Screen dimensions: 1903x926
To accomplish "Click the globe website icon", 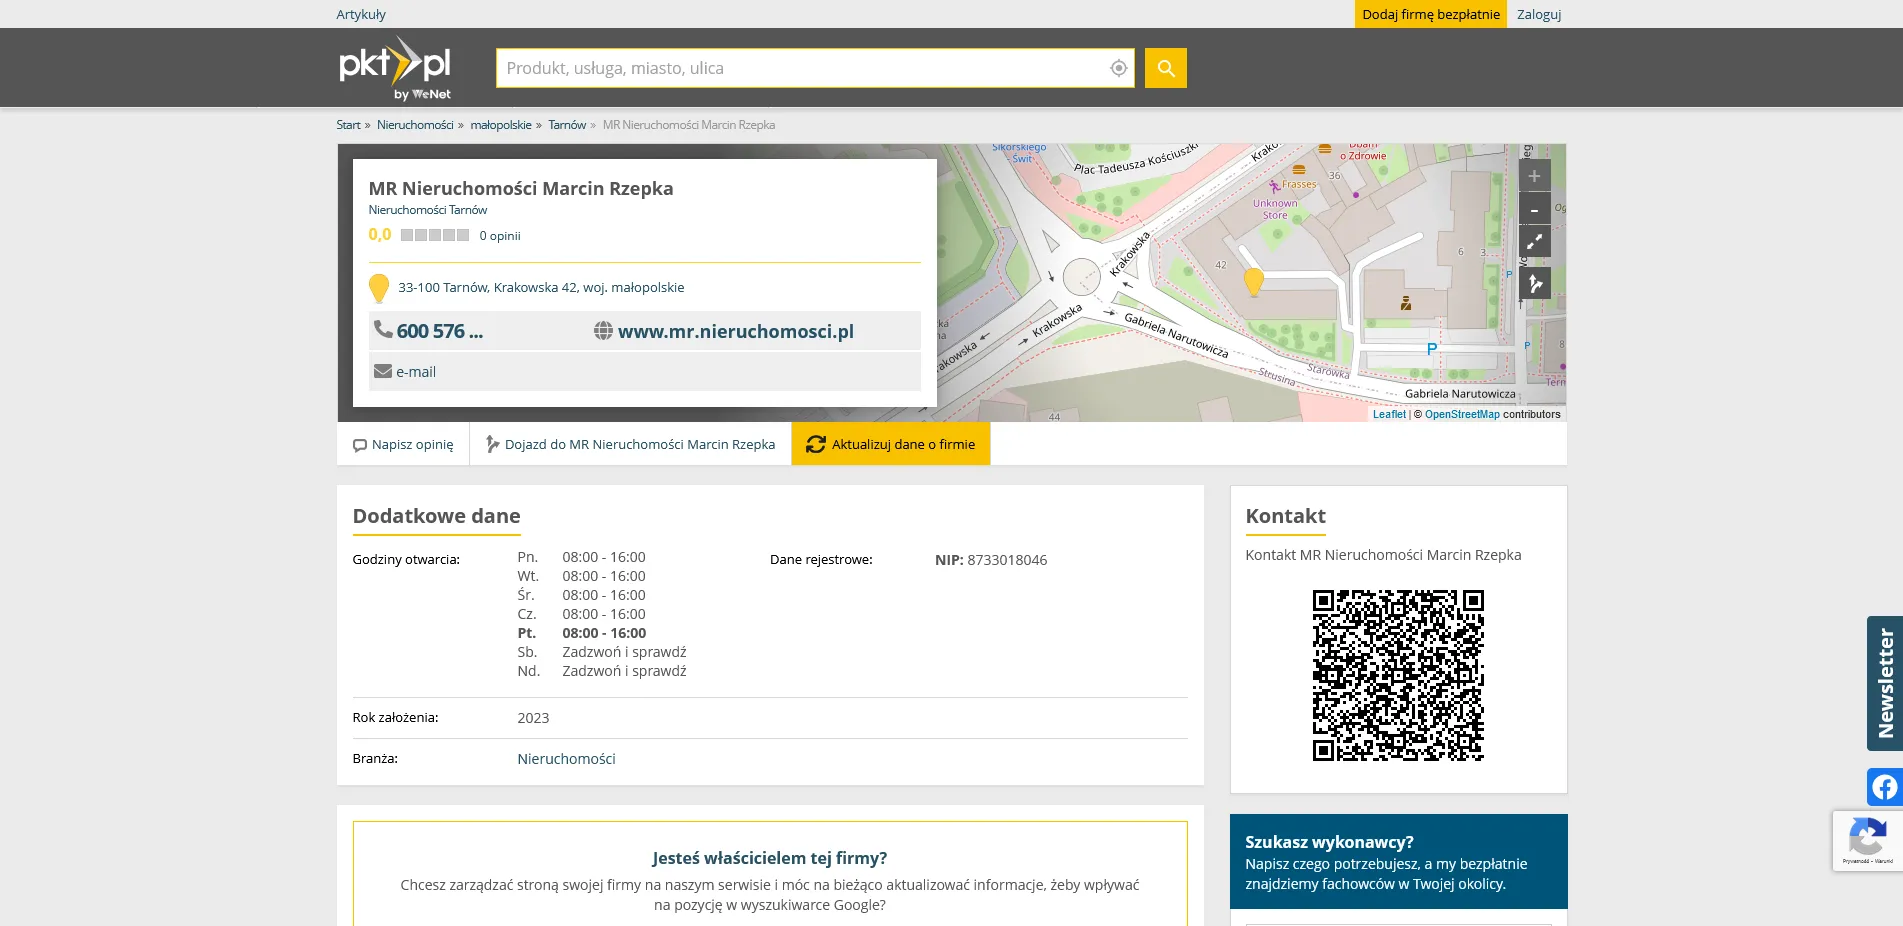I will point(603,331).
